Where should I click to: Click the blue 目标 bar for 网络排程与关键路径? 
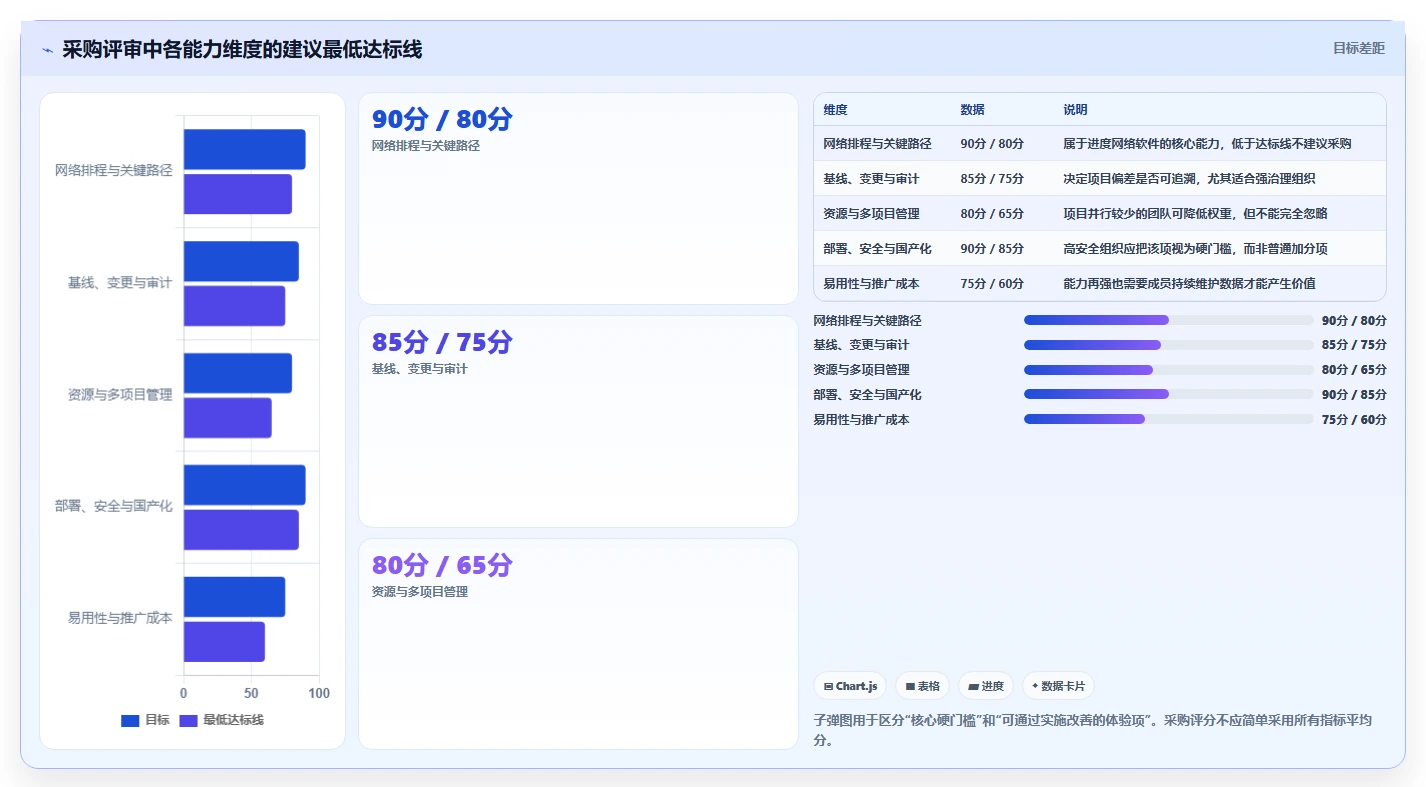tap(244, 149)
